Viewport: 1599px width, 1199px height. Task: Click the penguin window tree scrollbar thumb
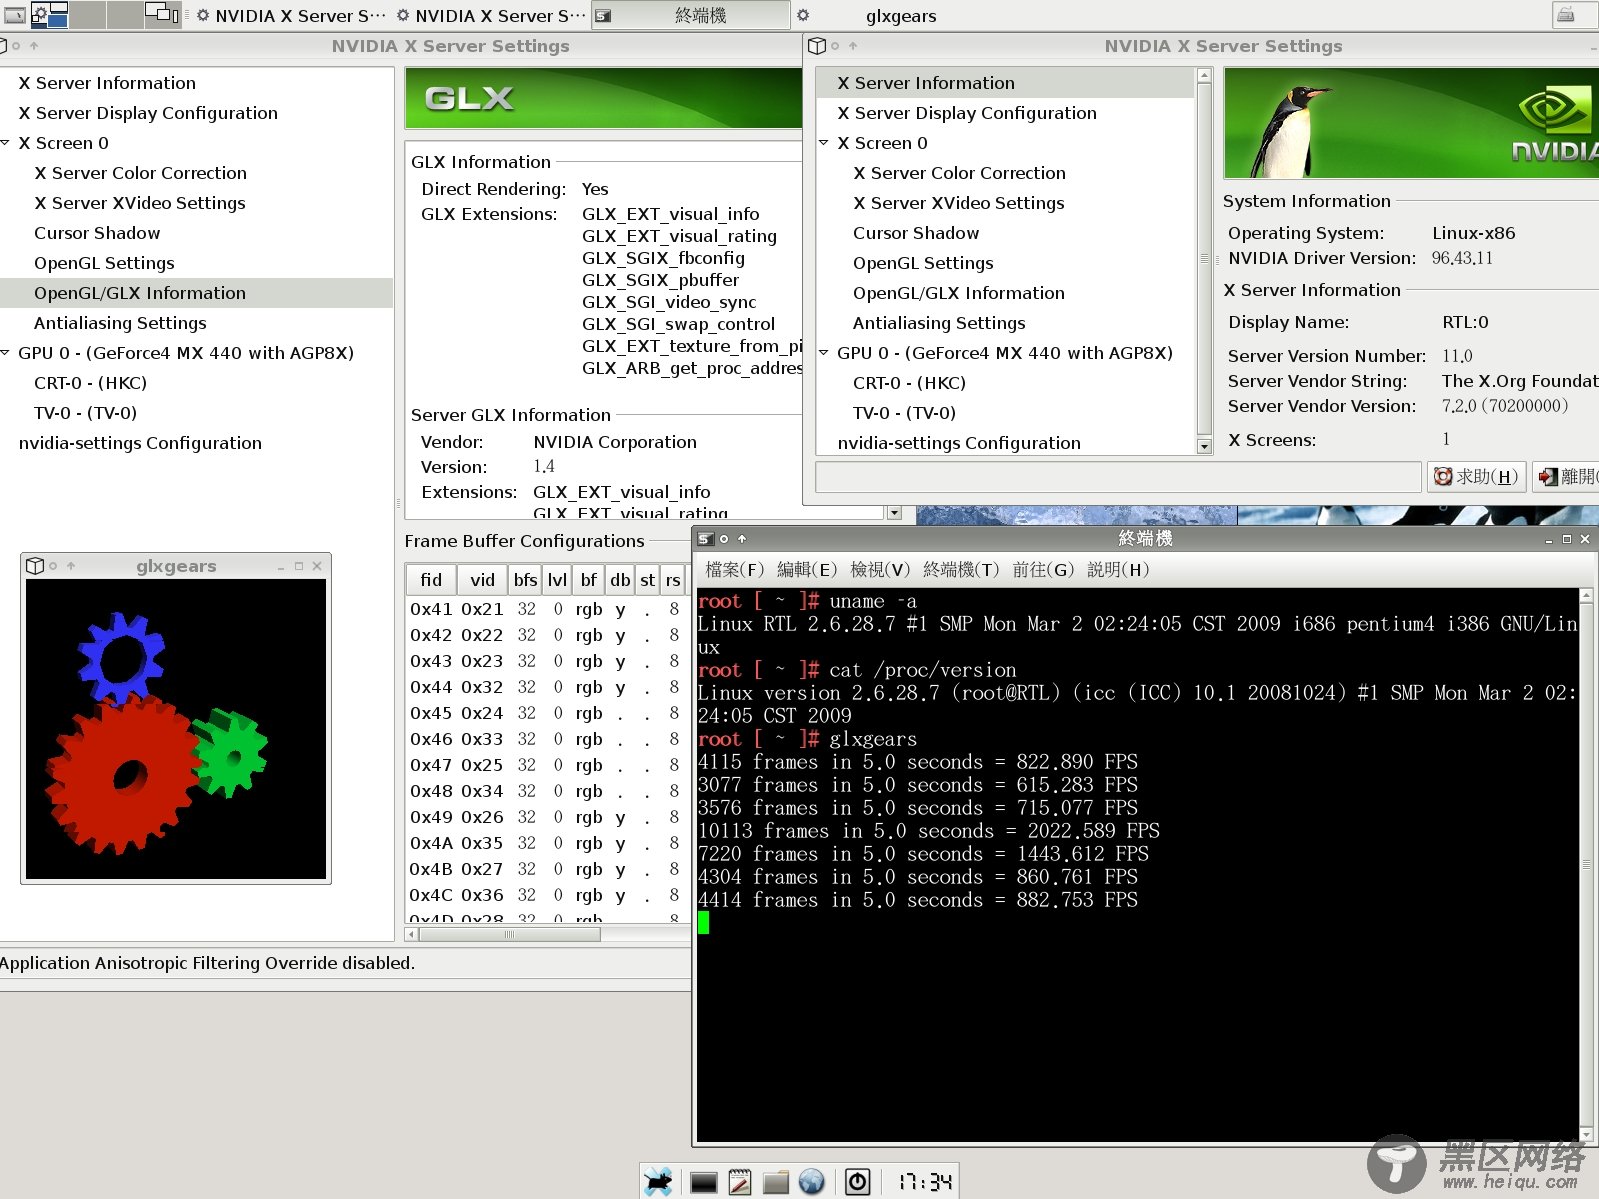click(x=1204, y=258)
